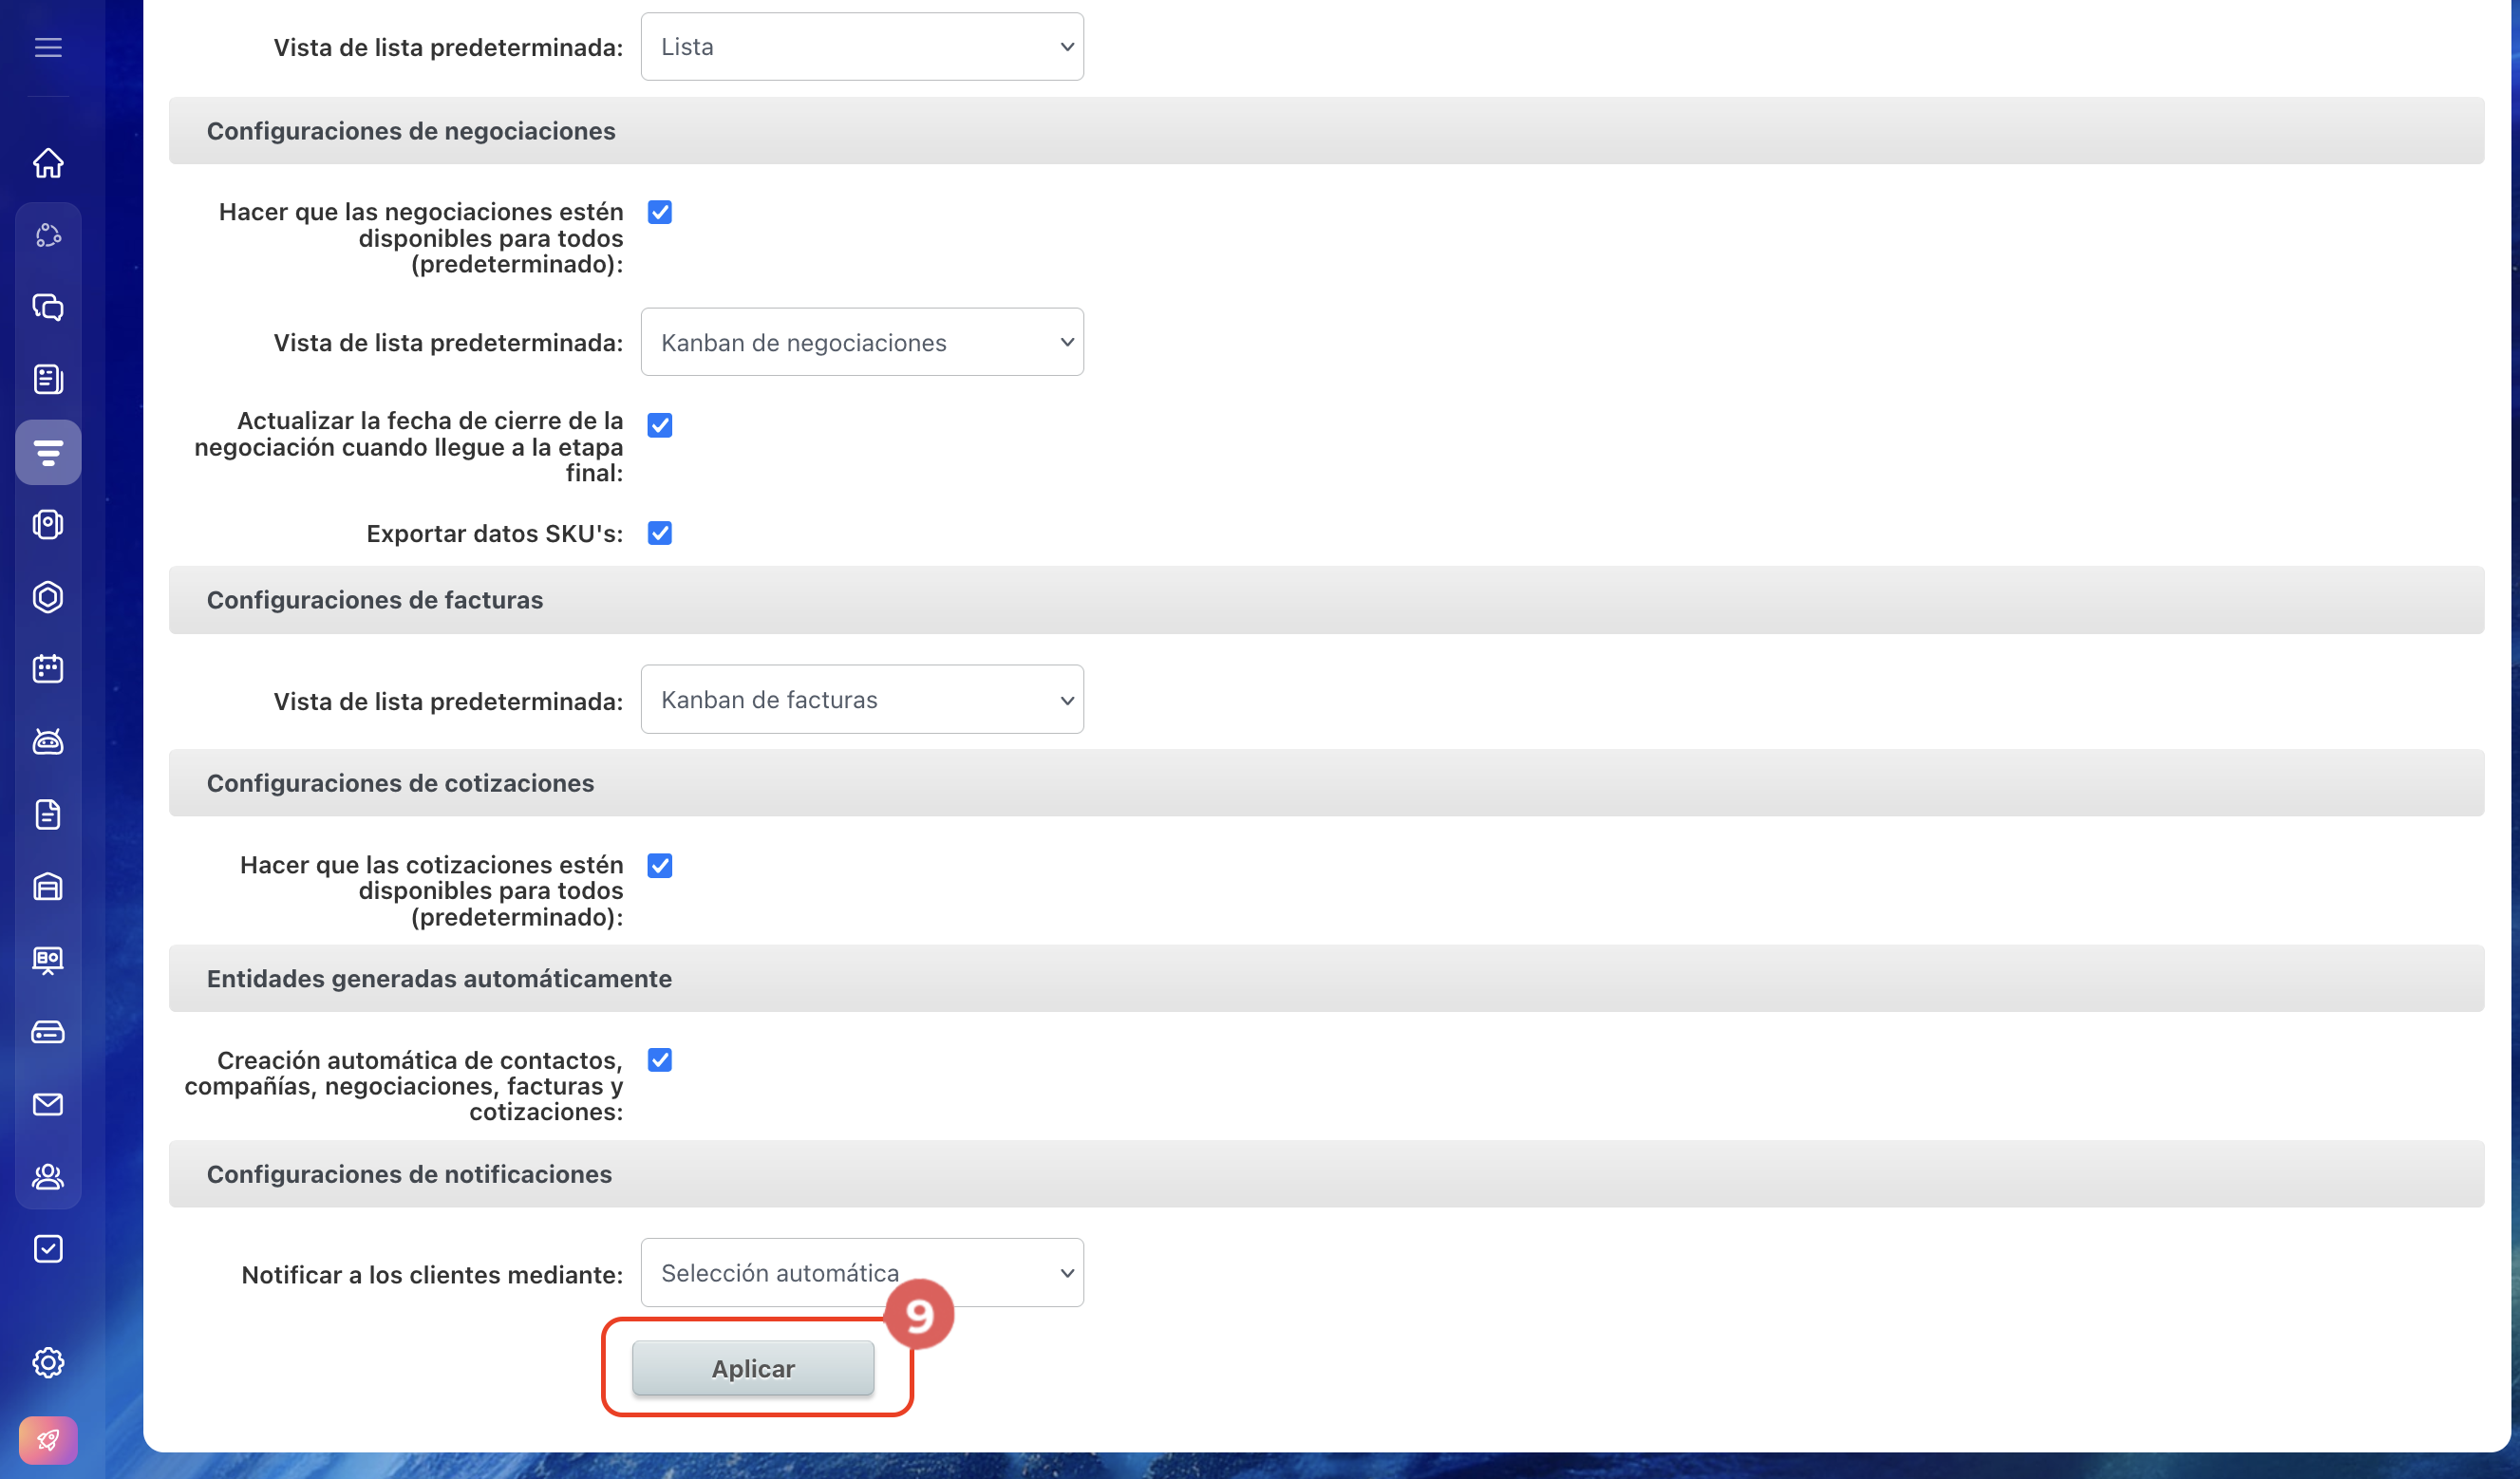This screenshot has height=1479, width=2520.
Task: Open the mail envelope icon
Action: pos(48,1104)
